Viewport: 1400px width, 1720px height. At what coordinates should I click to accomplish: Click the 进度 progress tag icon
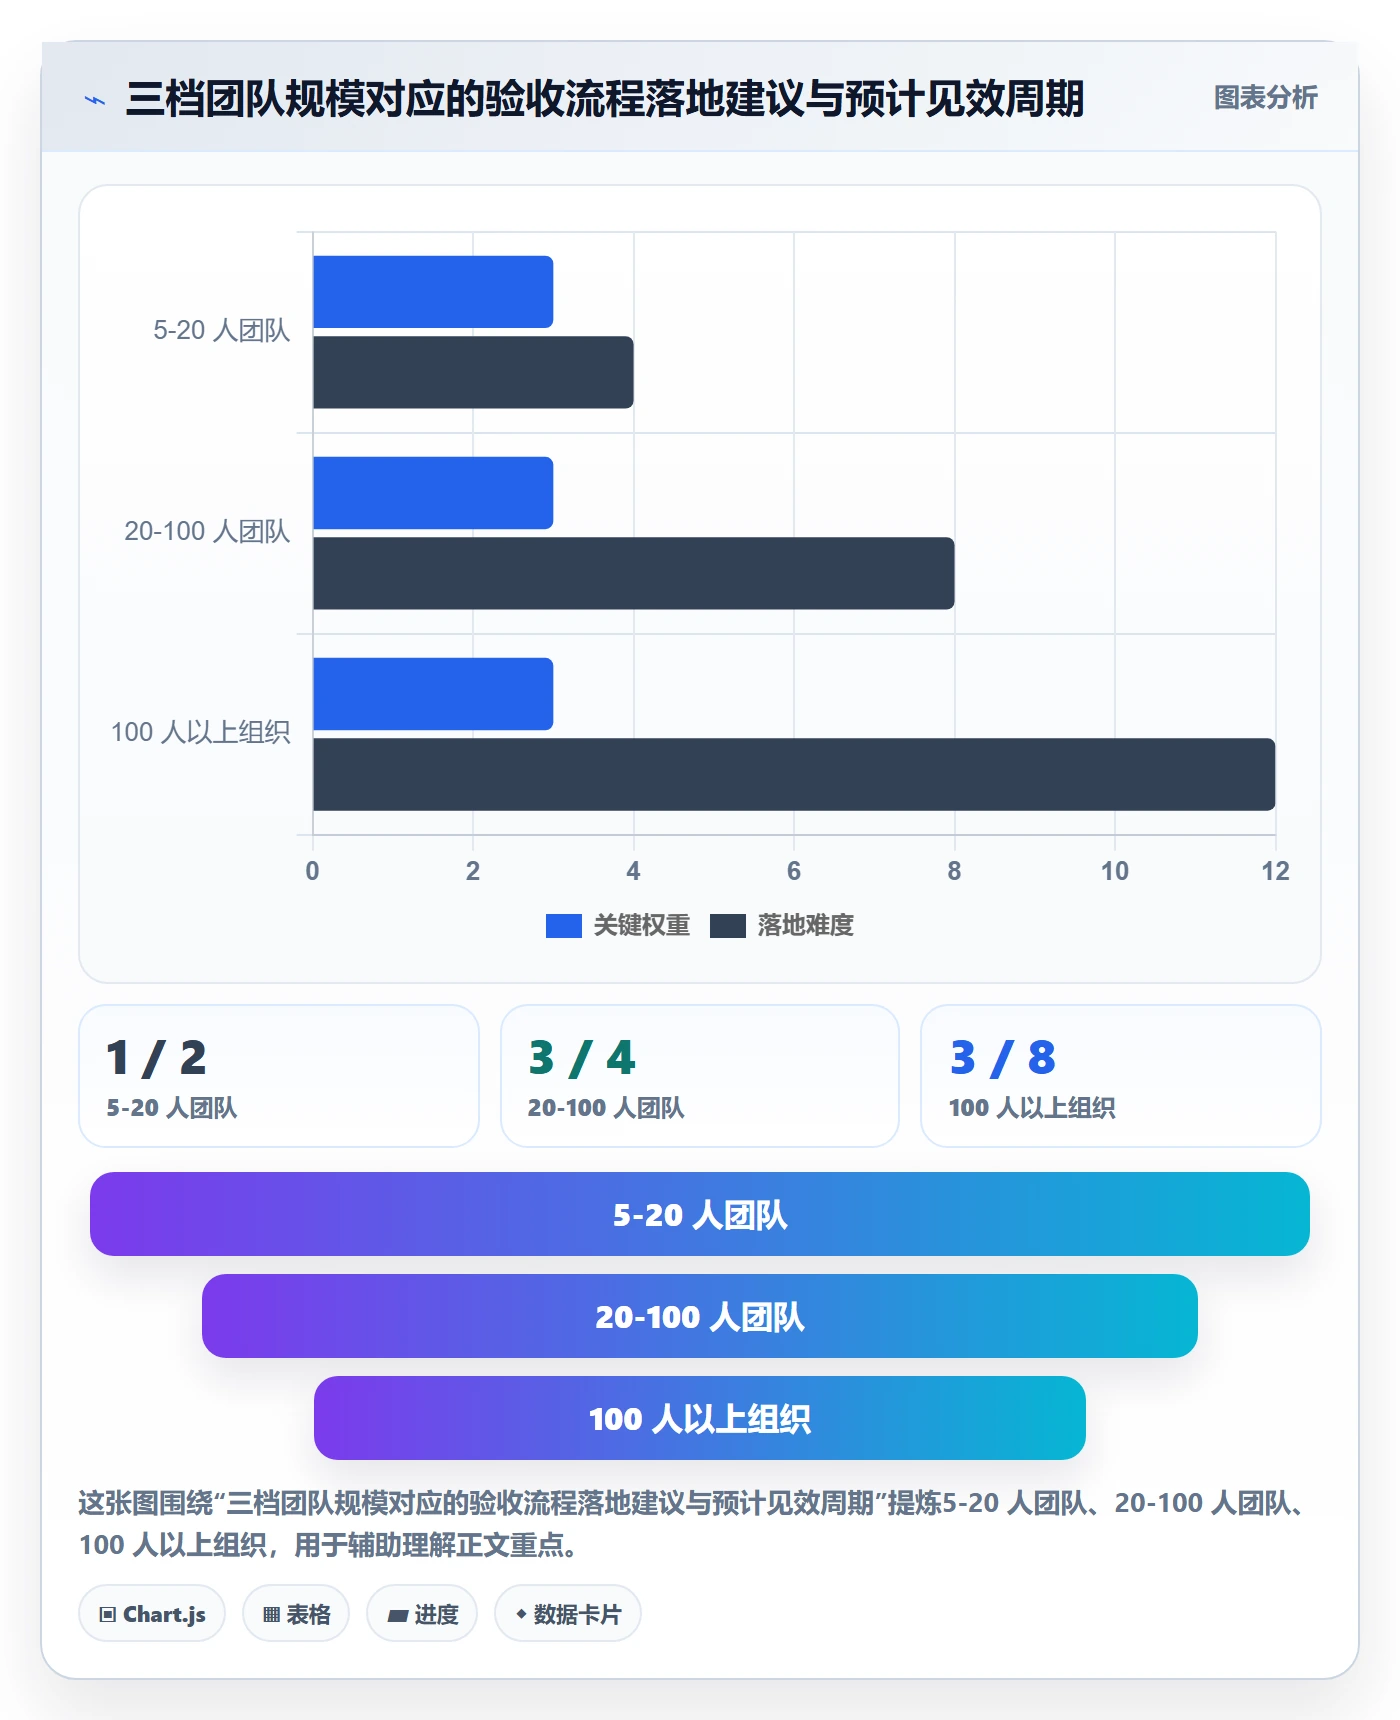pyautogui.click(x=397, y=1615)
